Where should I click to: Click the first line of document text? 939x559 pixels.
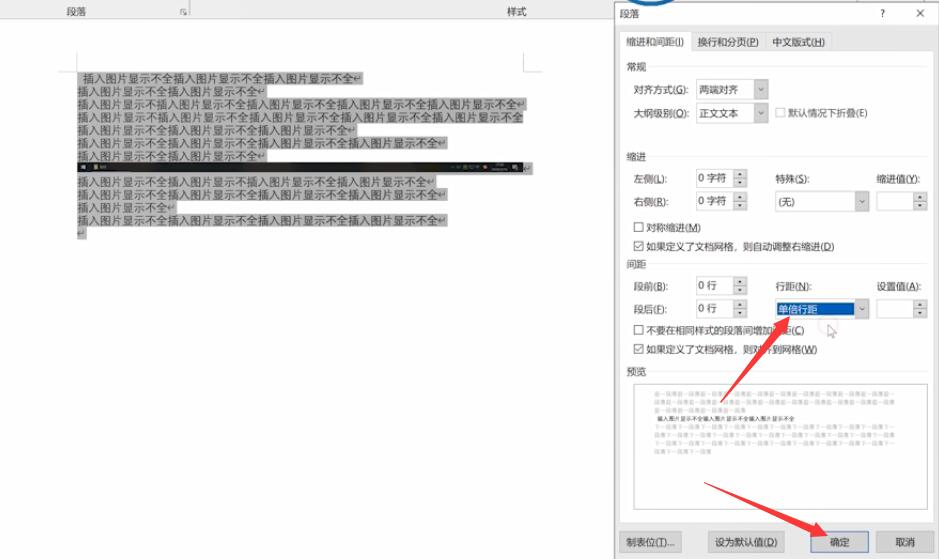click(x=219, y=78)
